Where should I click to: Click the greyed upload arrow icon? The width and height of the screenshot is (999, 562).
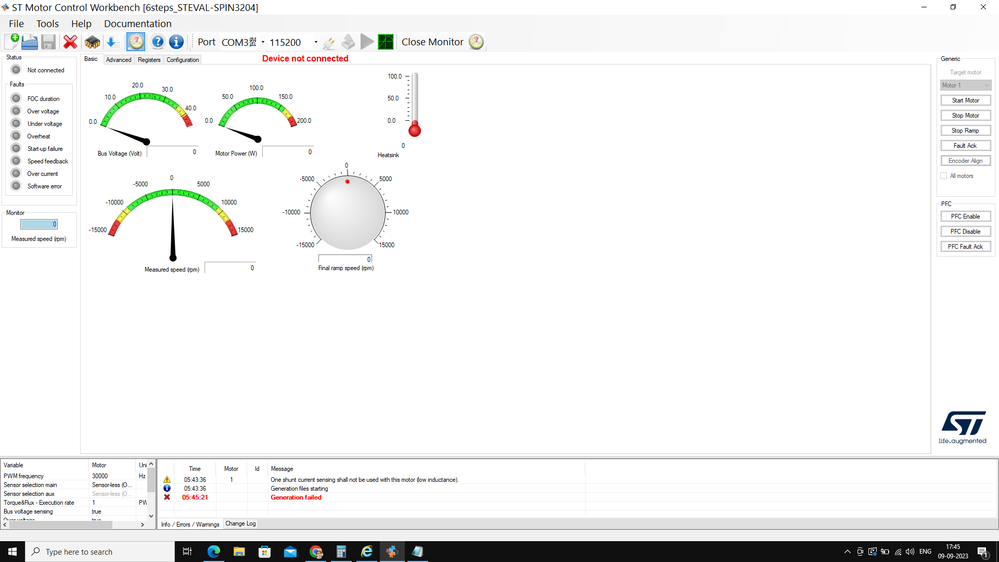pos(348,42)
